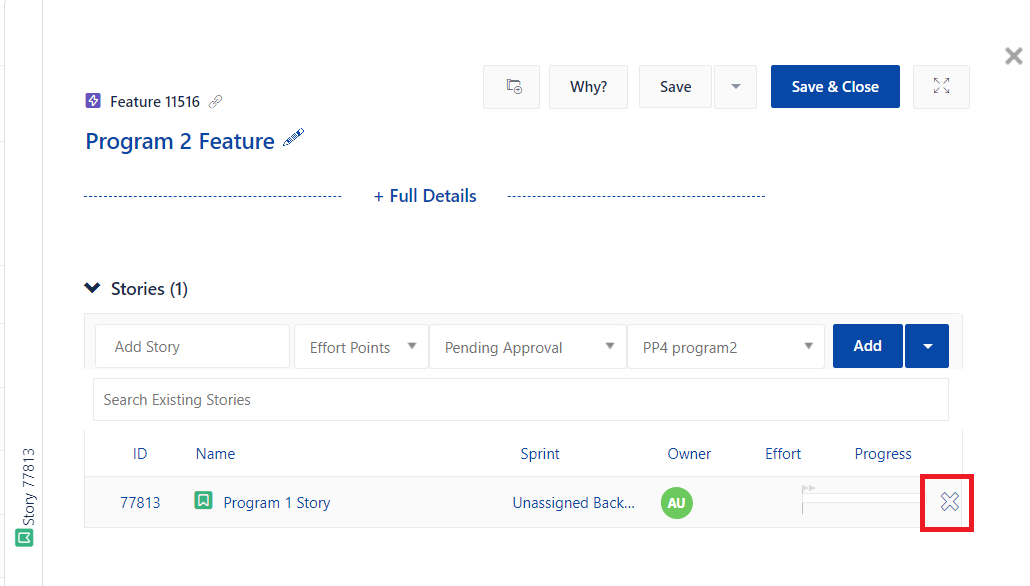Click the purple Feature type icon
The image size is (1030, 586).
(94, 101)
